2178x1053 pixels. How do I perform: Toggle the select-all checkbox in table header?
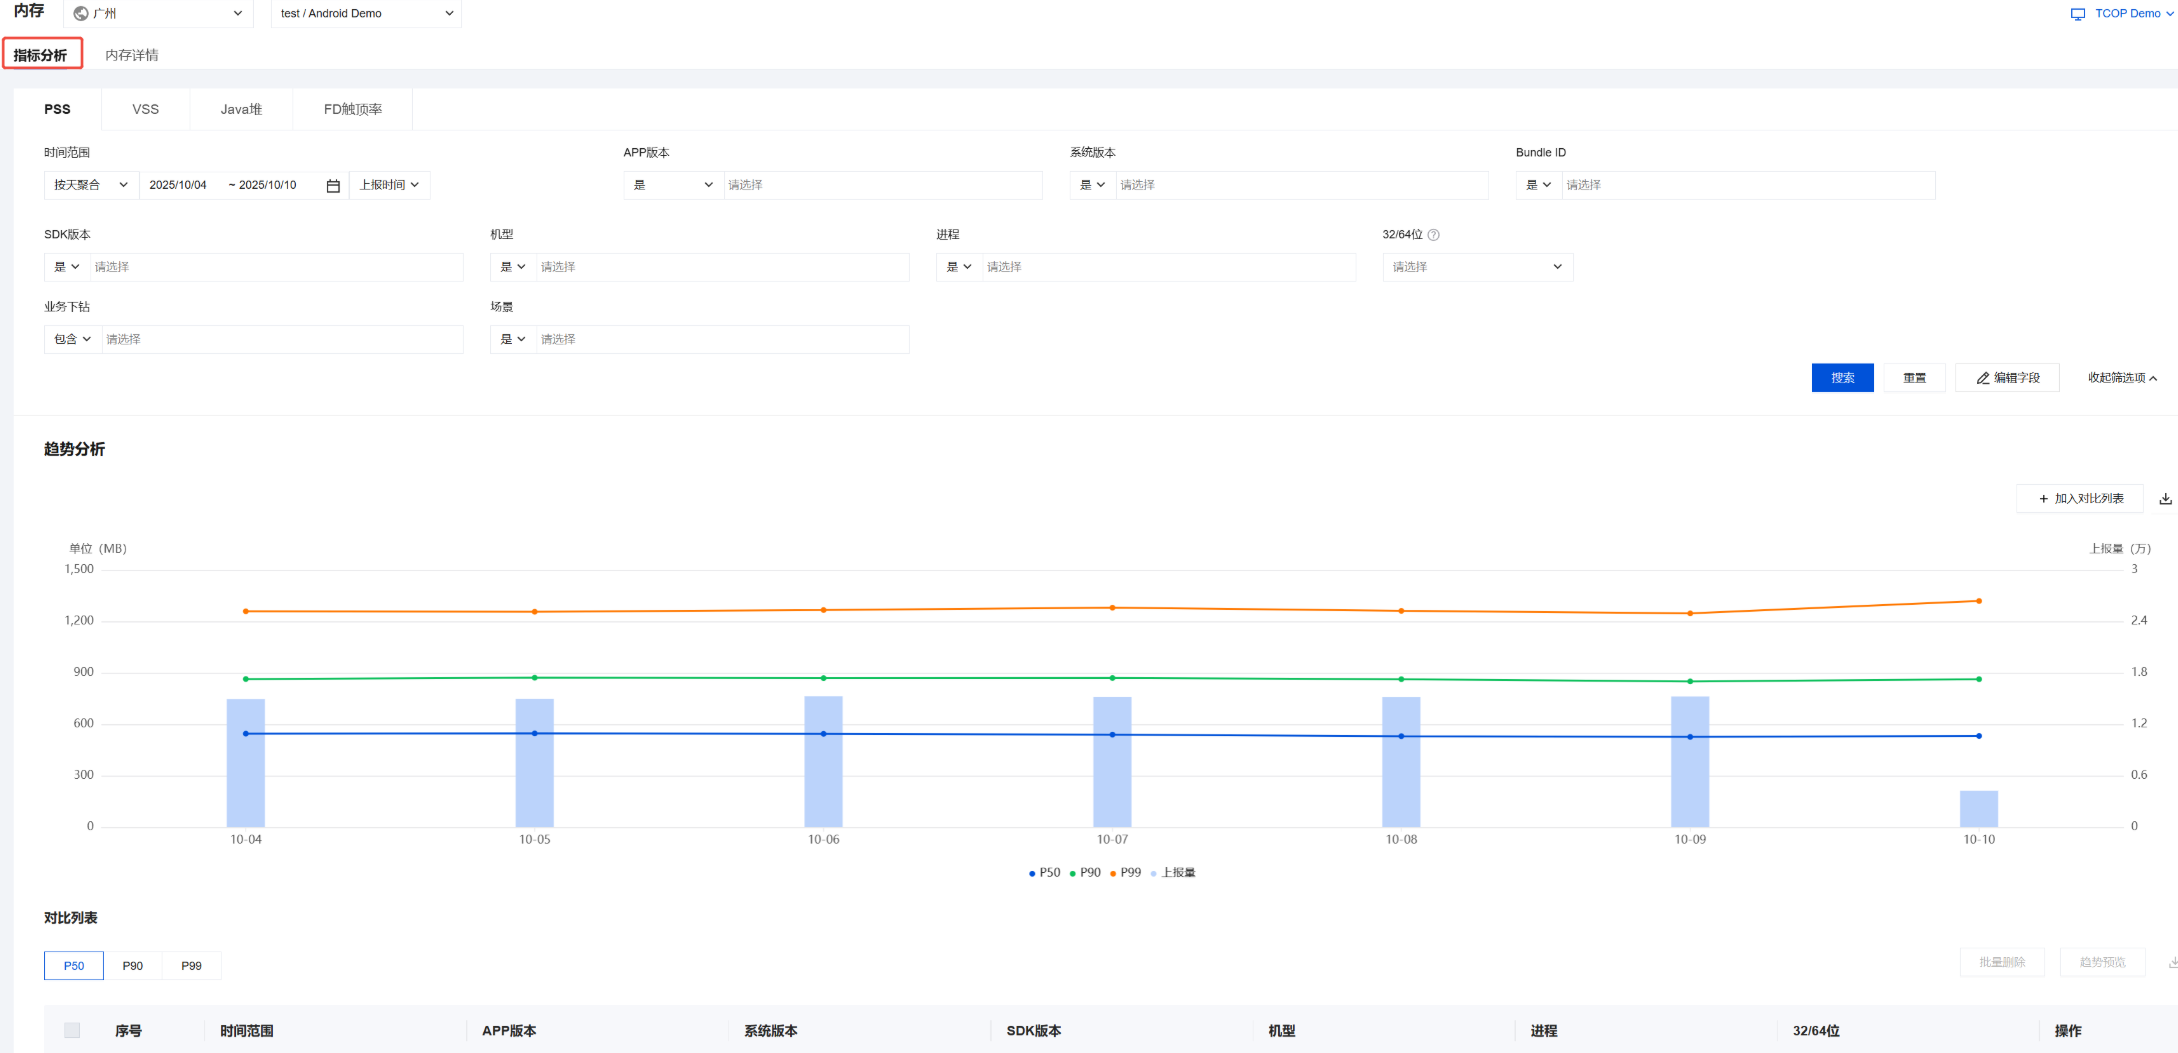(x=72, y=1030)
